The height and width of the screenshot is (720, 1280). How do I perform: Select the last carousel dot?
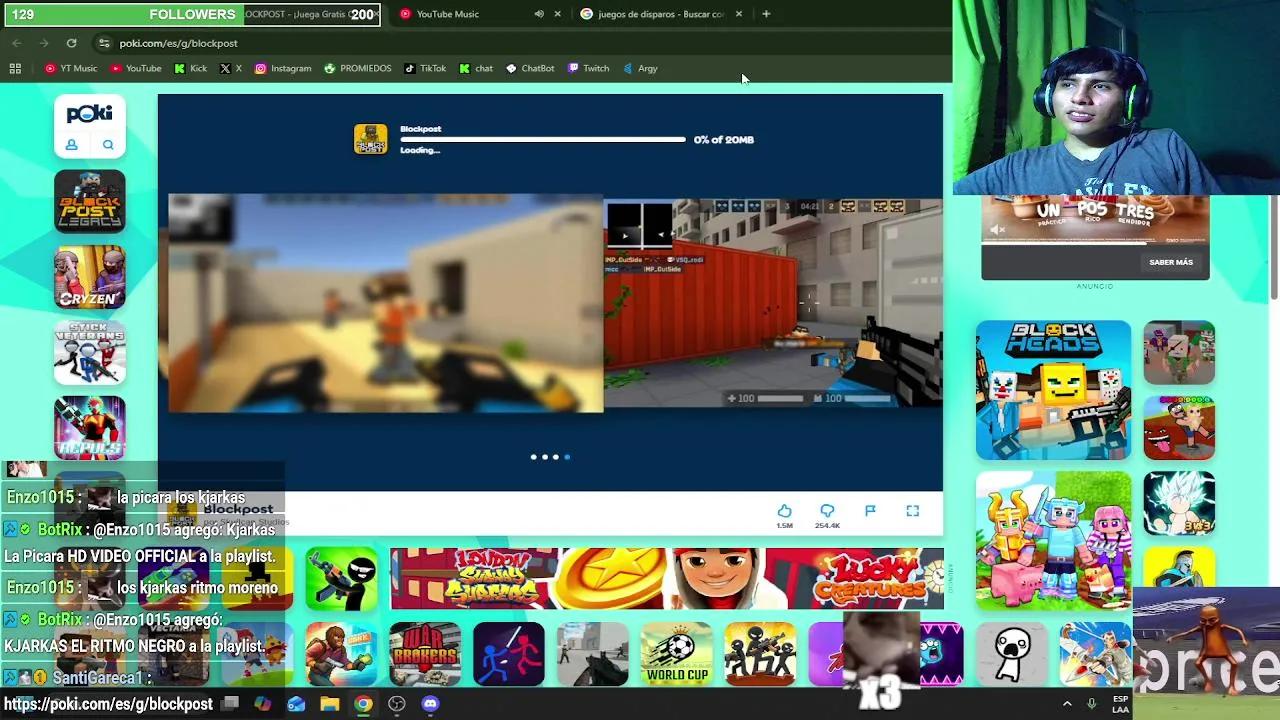coord(567,457)
